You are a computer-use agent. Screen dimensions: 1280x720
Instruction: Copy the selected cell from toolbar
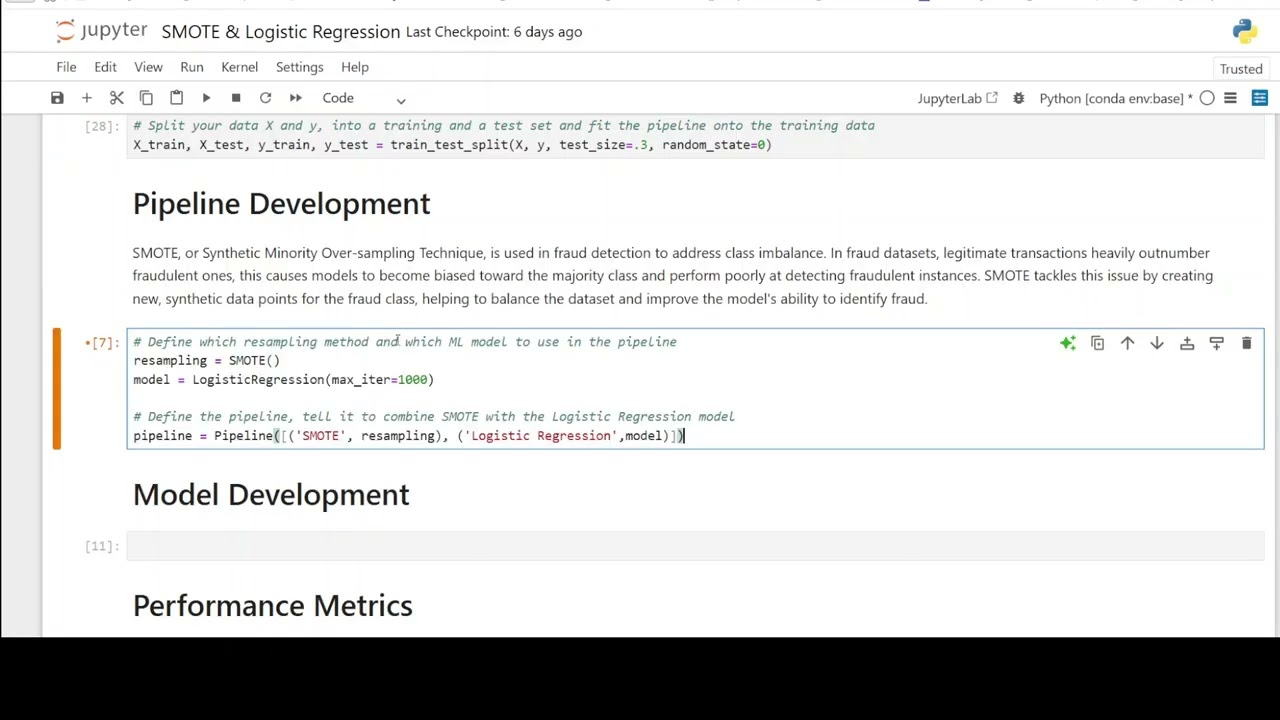pyautogui.click(x=146, y=98)
